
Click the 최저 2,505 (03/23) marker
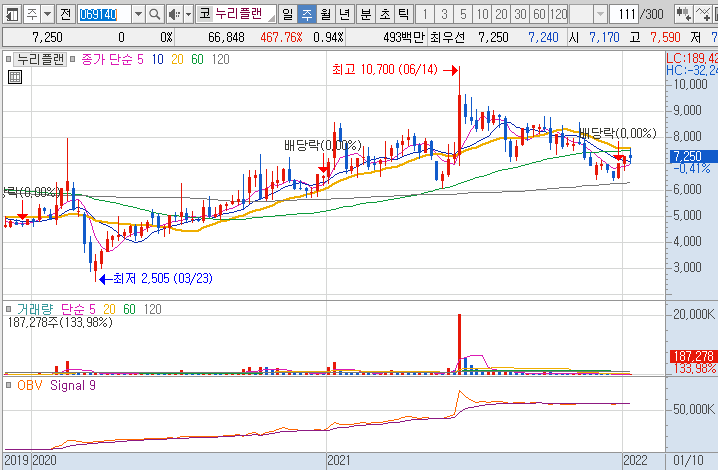(156, 279)
